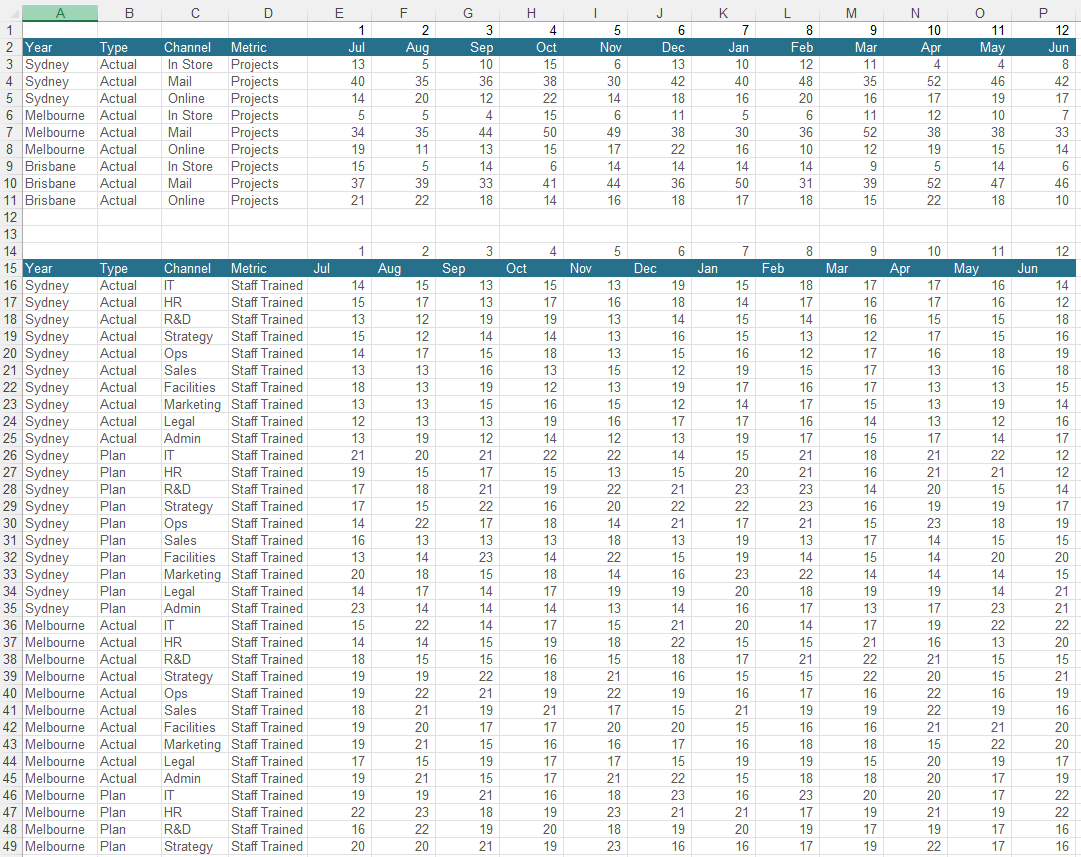Screen dimensions: 1081x857
Task: Click the Strategy cell in row 49
Action: point(195,846)
